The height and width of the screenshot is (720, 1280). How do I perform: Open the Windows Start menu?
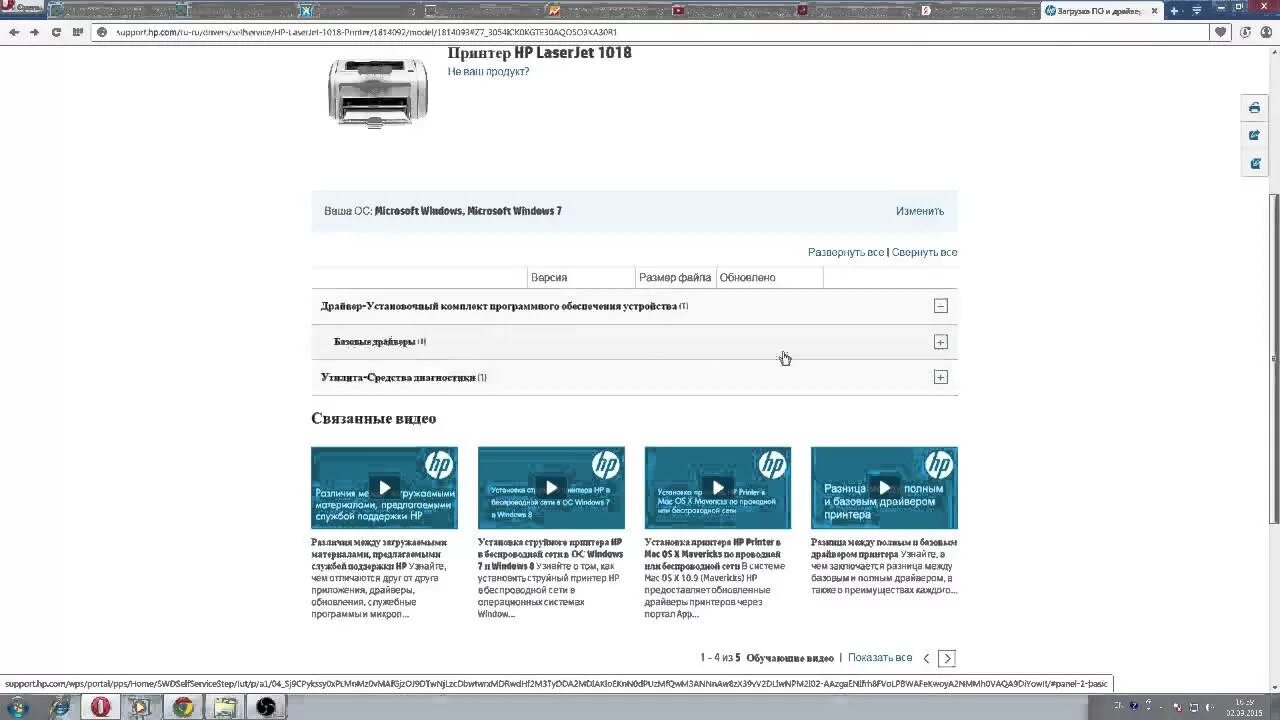coord(20,707)
